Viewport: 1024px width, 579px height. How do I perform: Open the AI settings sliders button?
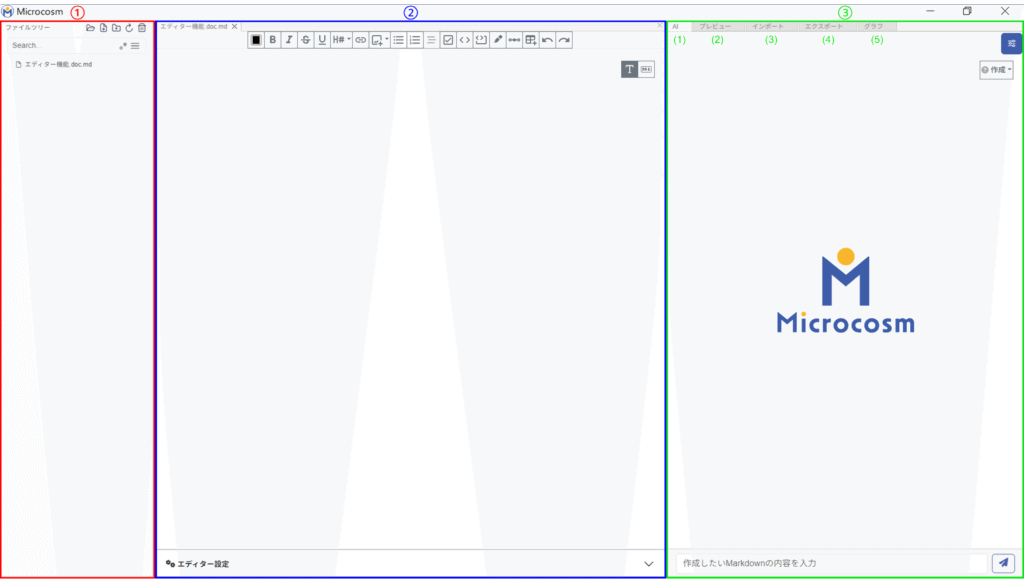[x=1010, y=43]
